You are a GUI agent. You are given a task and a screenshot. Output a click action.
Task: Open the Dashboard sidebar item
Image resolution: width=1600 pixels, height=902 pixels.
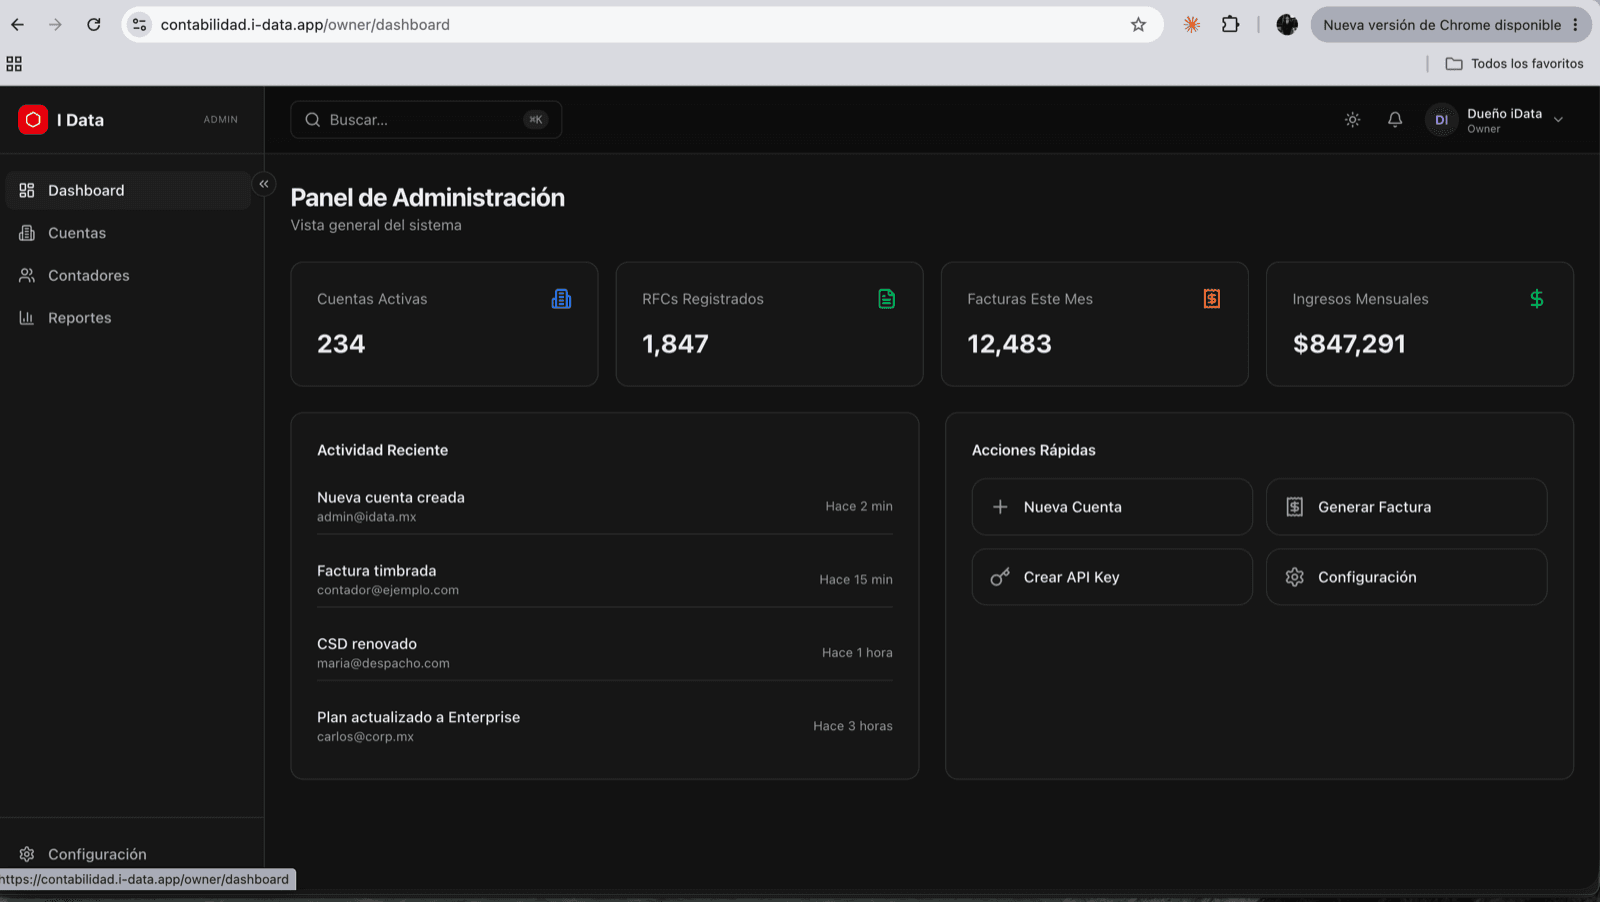point(128,190)
